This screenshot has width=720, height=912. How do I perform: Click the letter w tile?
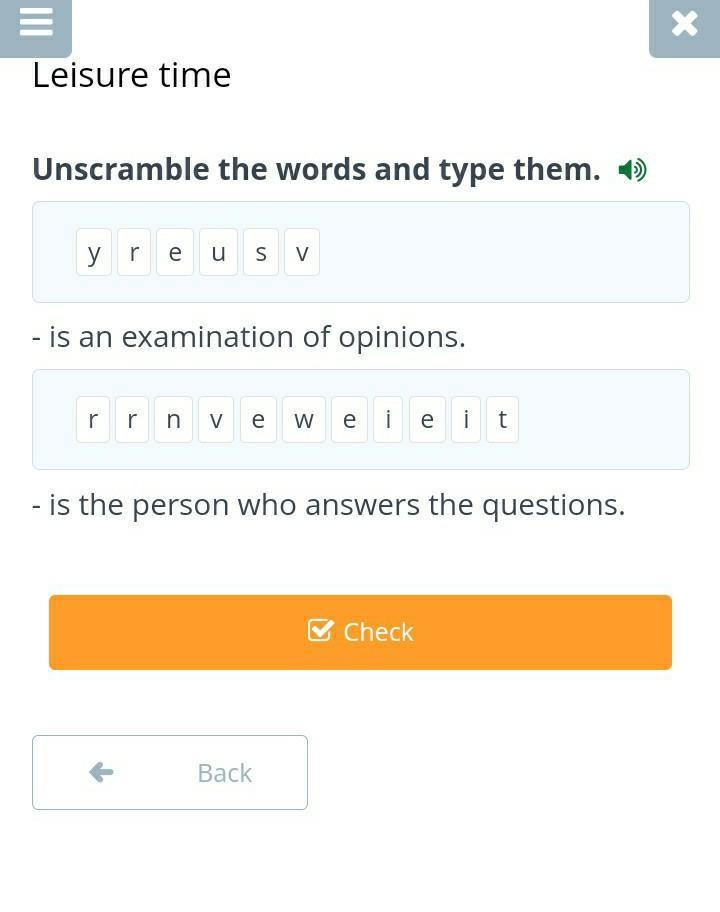coord(304,420)
